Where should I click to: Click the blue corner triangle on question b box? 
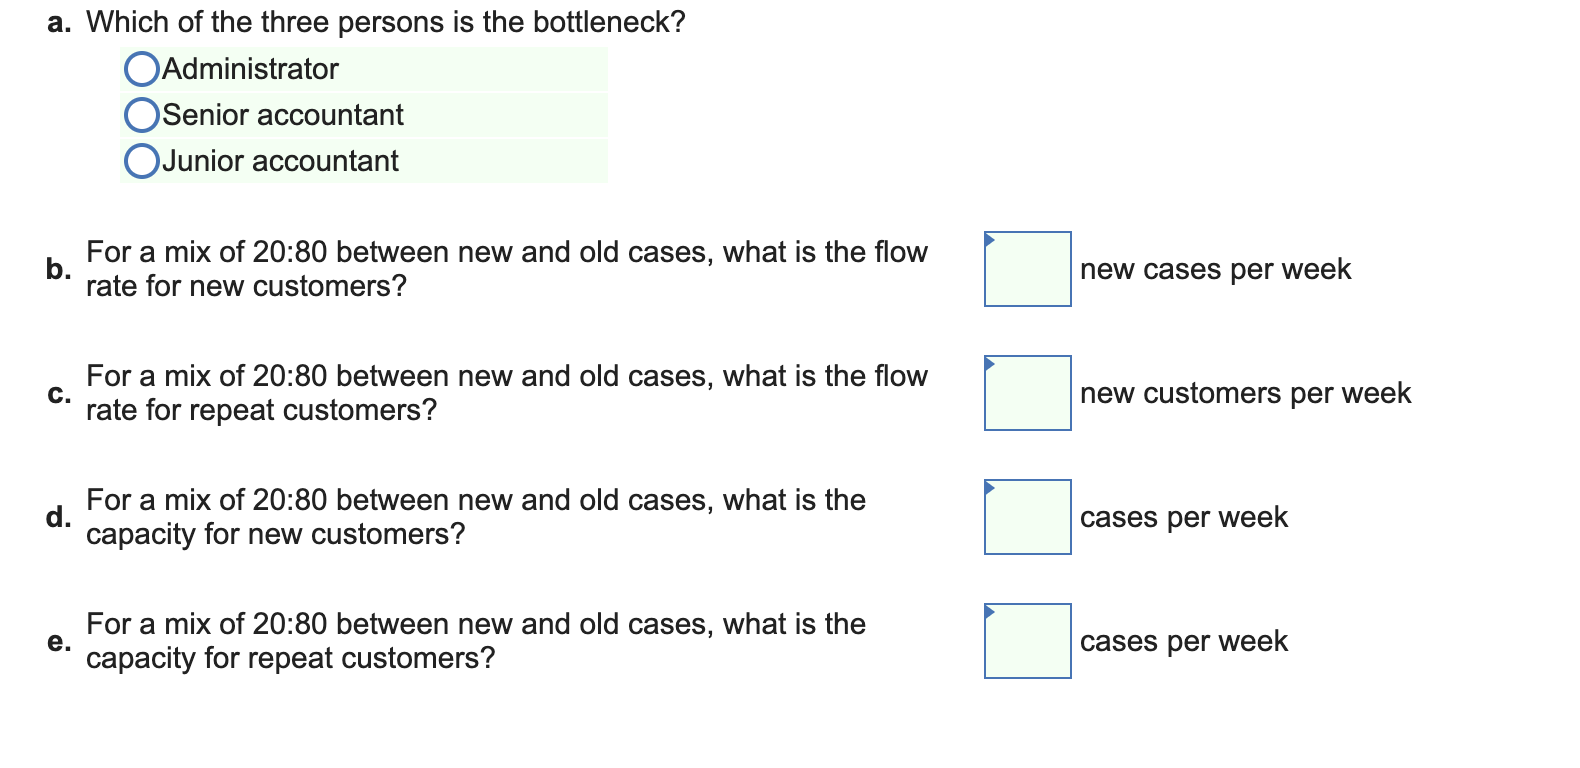coord(990,239)
